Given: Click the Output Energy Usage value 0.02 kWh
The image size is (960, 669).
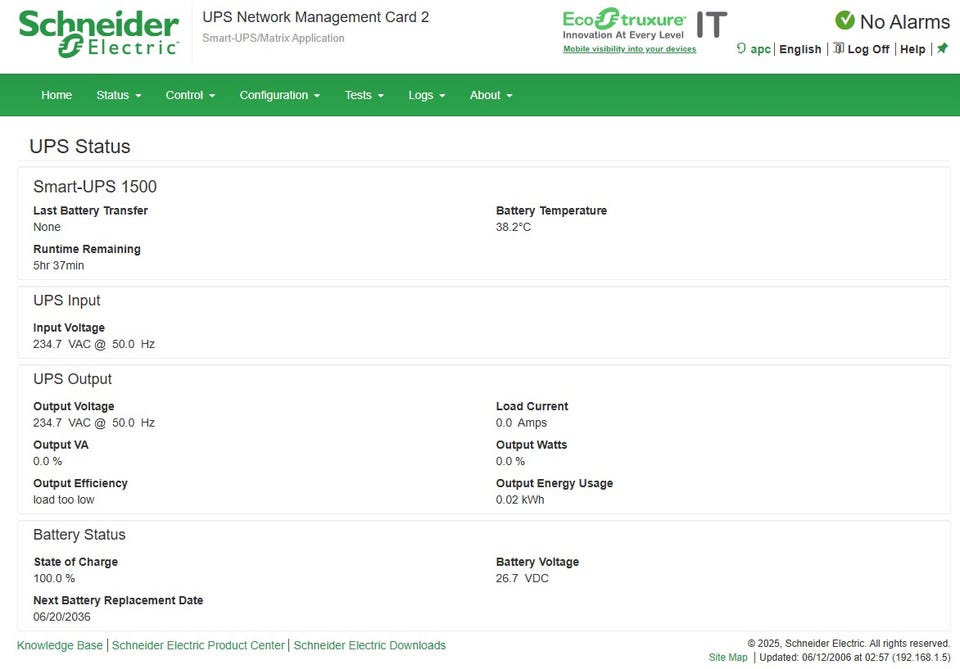Looking at the screenshot, I should tap(520, 499).
